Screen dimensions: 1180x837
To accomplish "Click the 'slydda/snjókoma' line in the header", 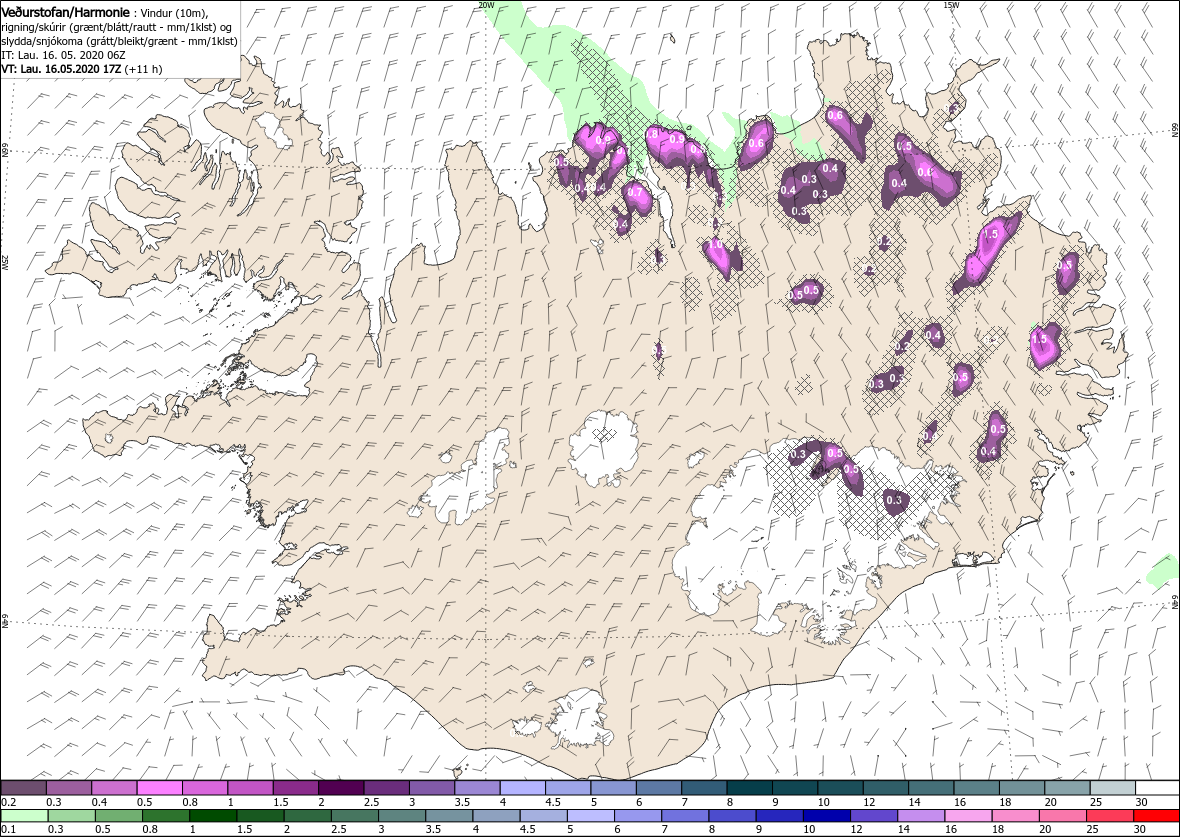I will pos(119,41).
